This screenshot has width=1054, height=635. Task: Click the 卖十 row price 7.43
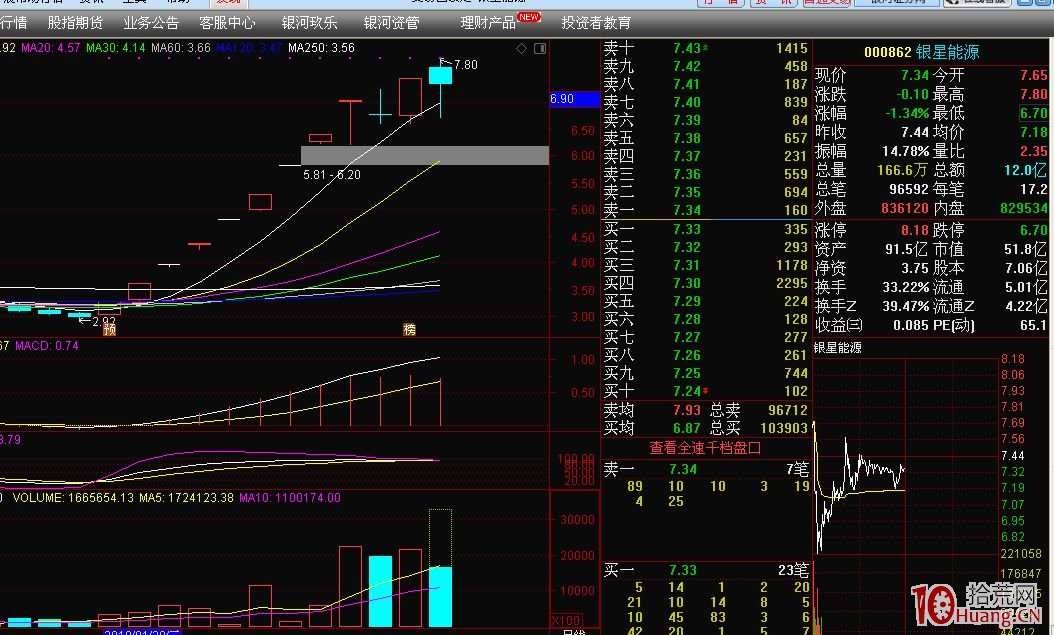coord(687,48)
